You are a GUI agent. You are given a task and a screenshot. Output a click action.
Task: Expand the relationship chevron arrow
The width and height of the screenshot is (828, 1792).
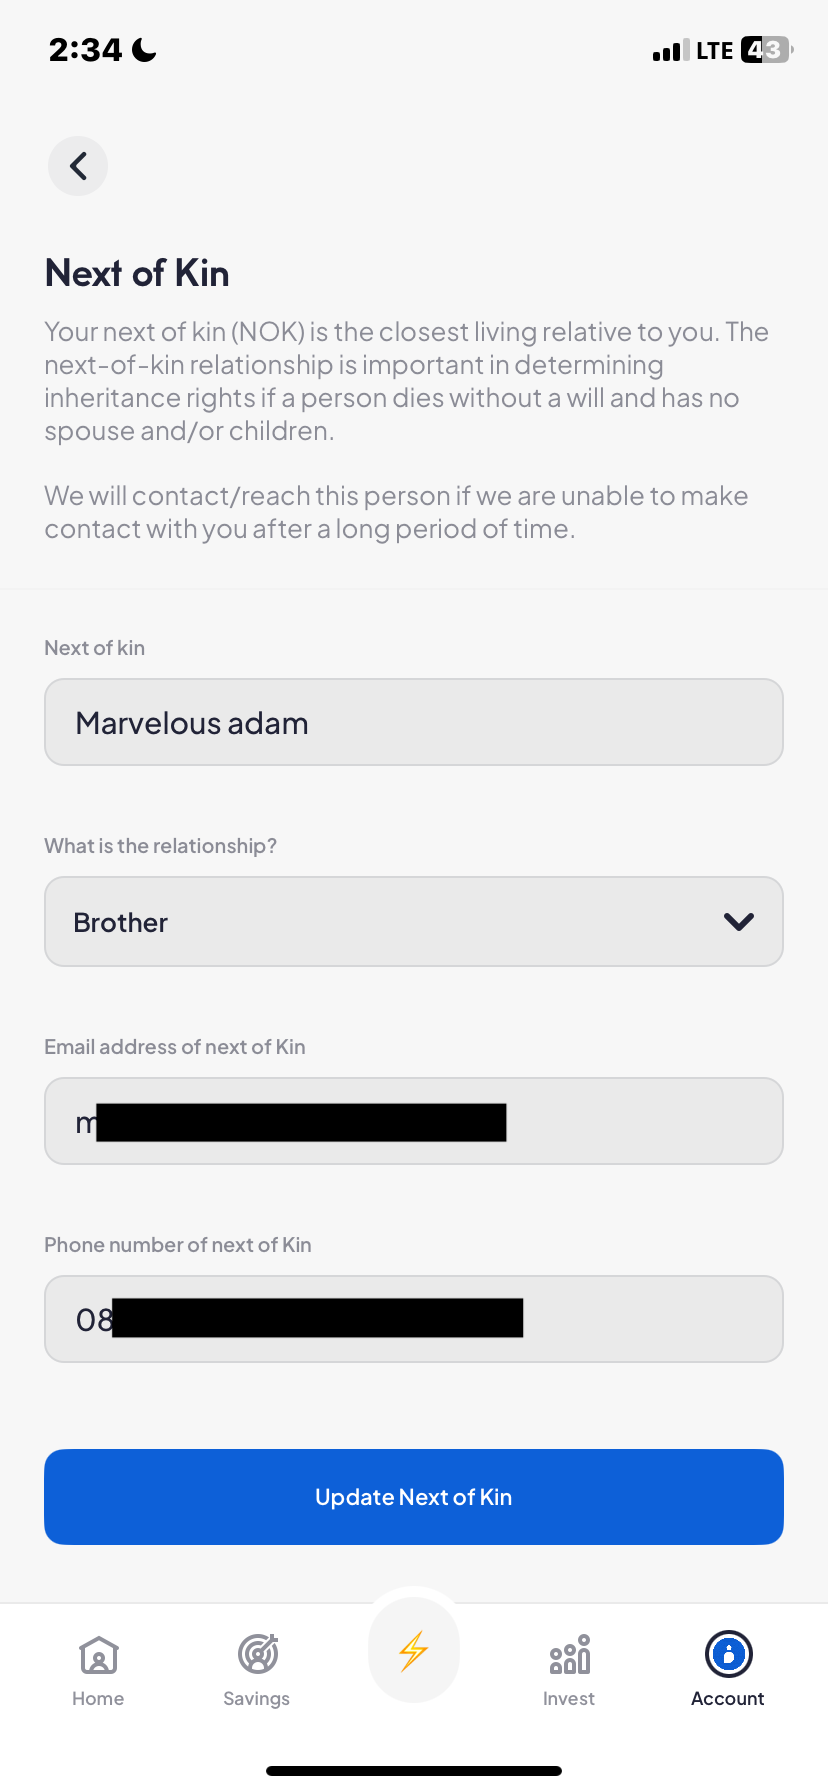pos(739,922)
